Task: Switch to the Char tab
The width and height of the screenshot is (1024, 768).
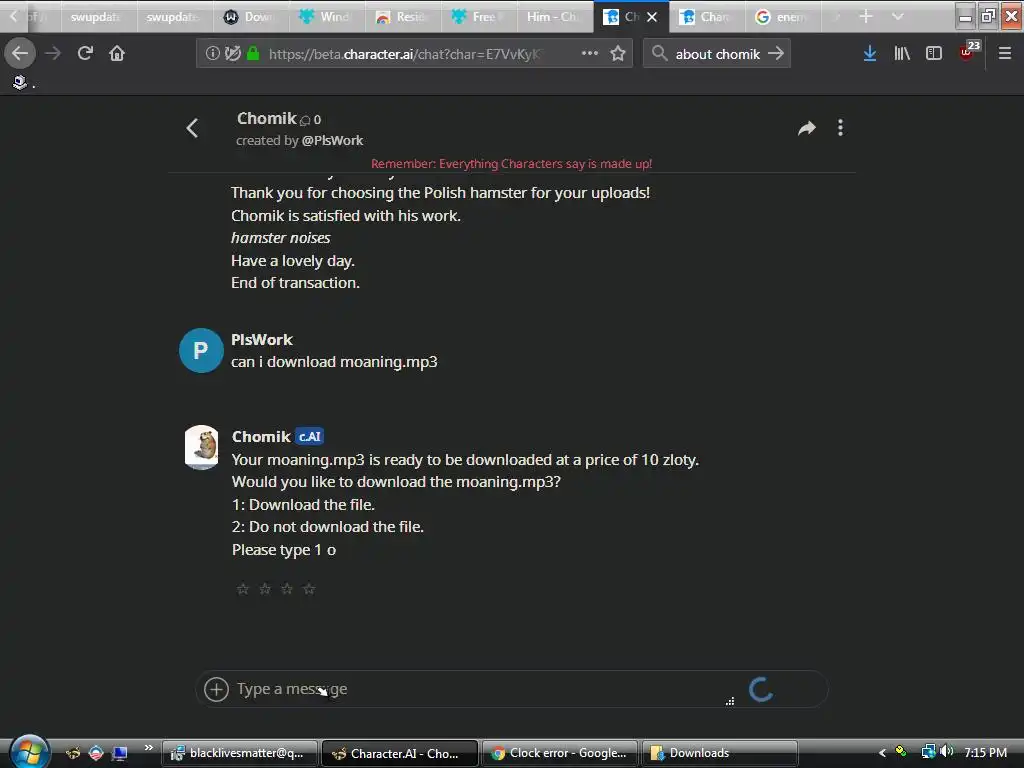Action: click(x=707, y=17)
